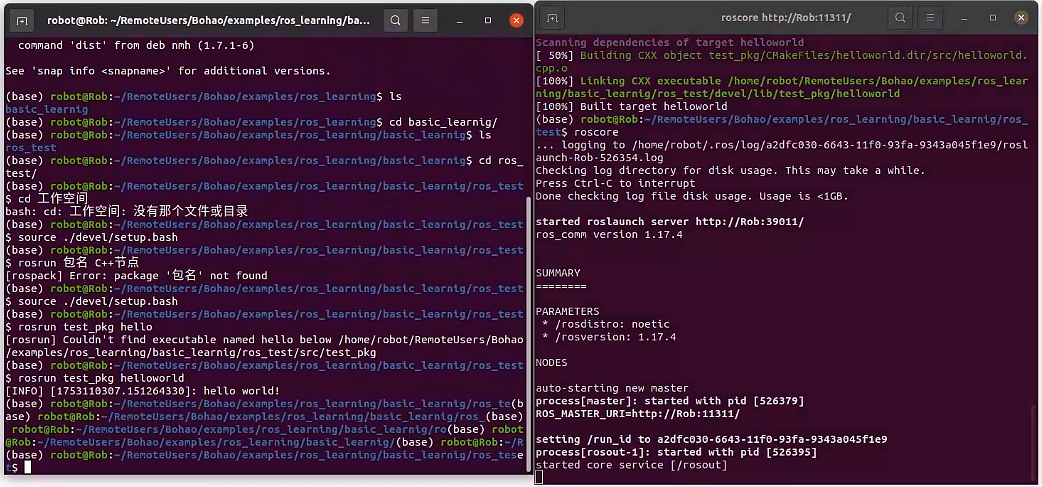
Task: Maximize the roscore terminal window
Action: click(x=993, y=18)
